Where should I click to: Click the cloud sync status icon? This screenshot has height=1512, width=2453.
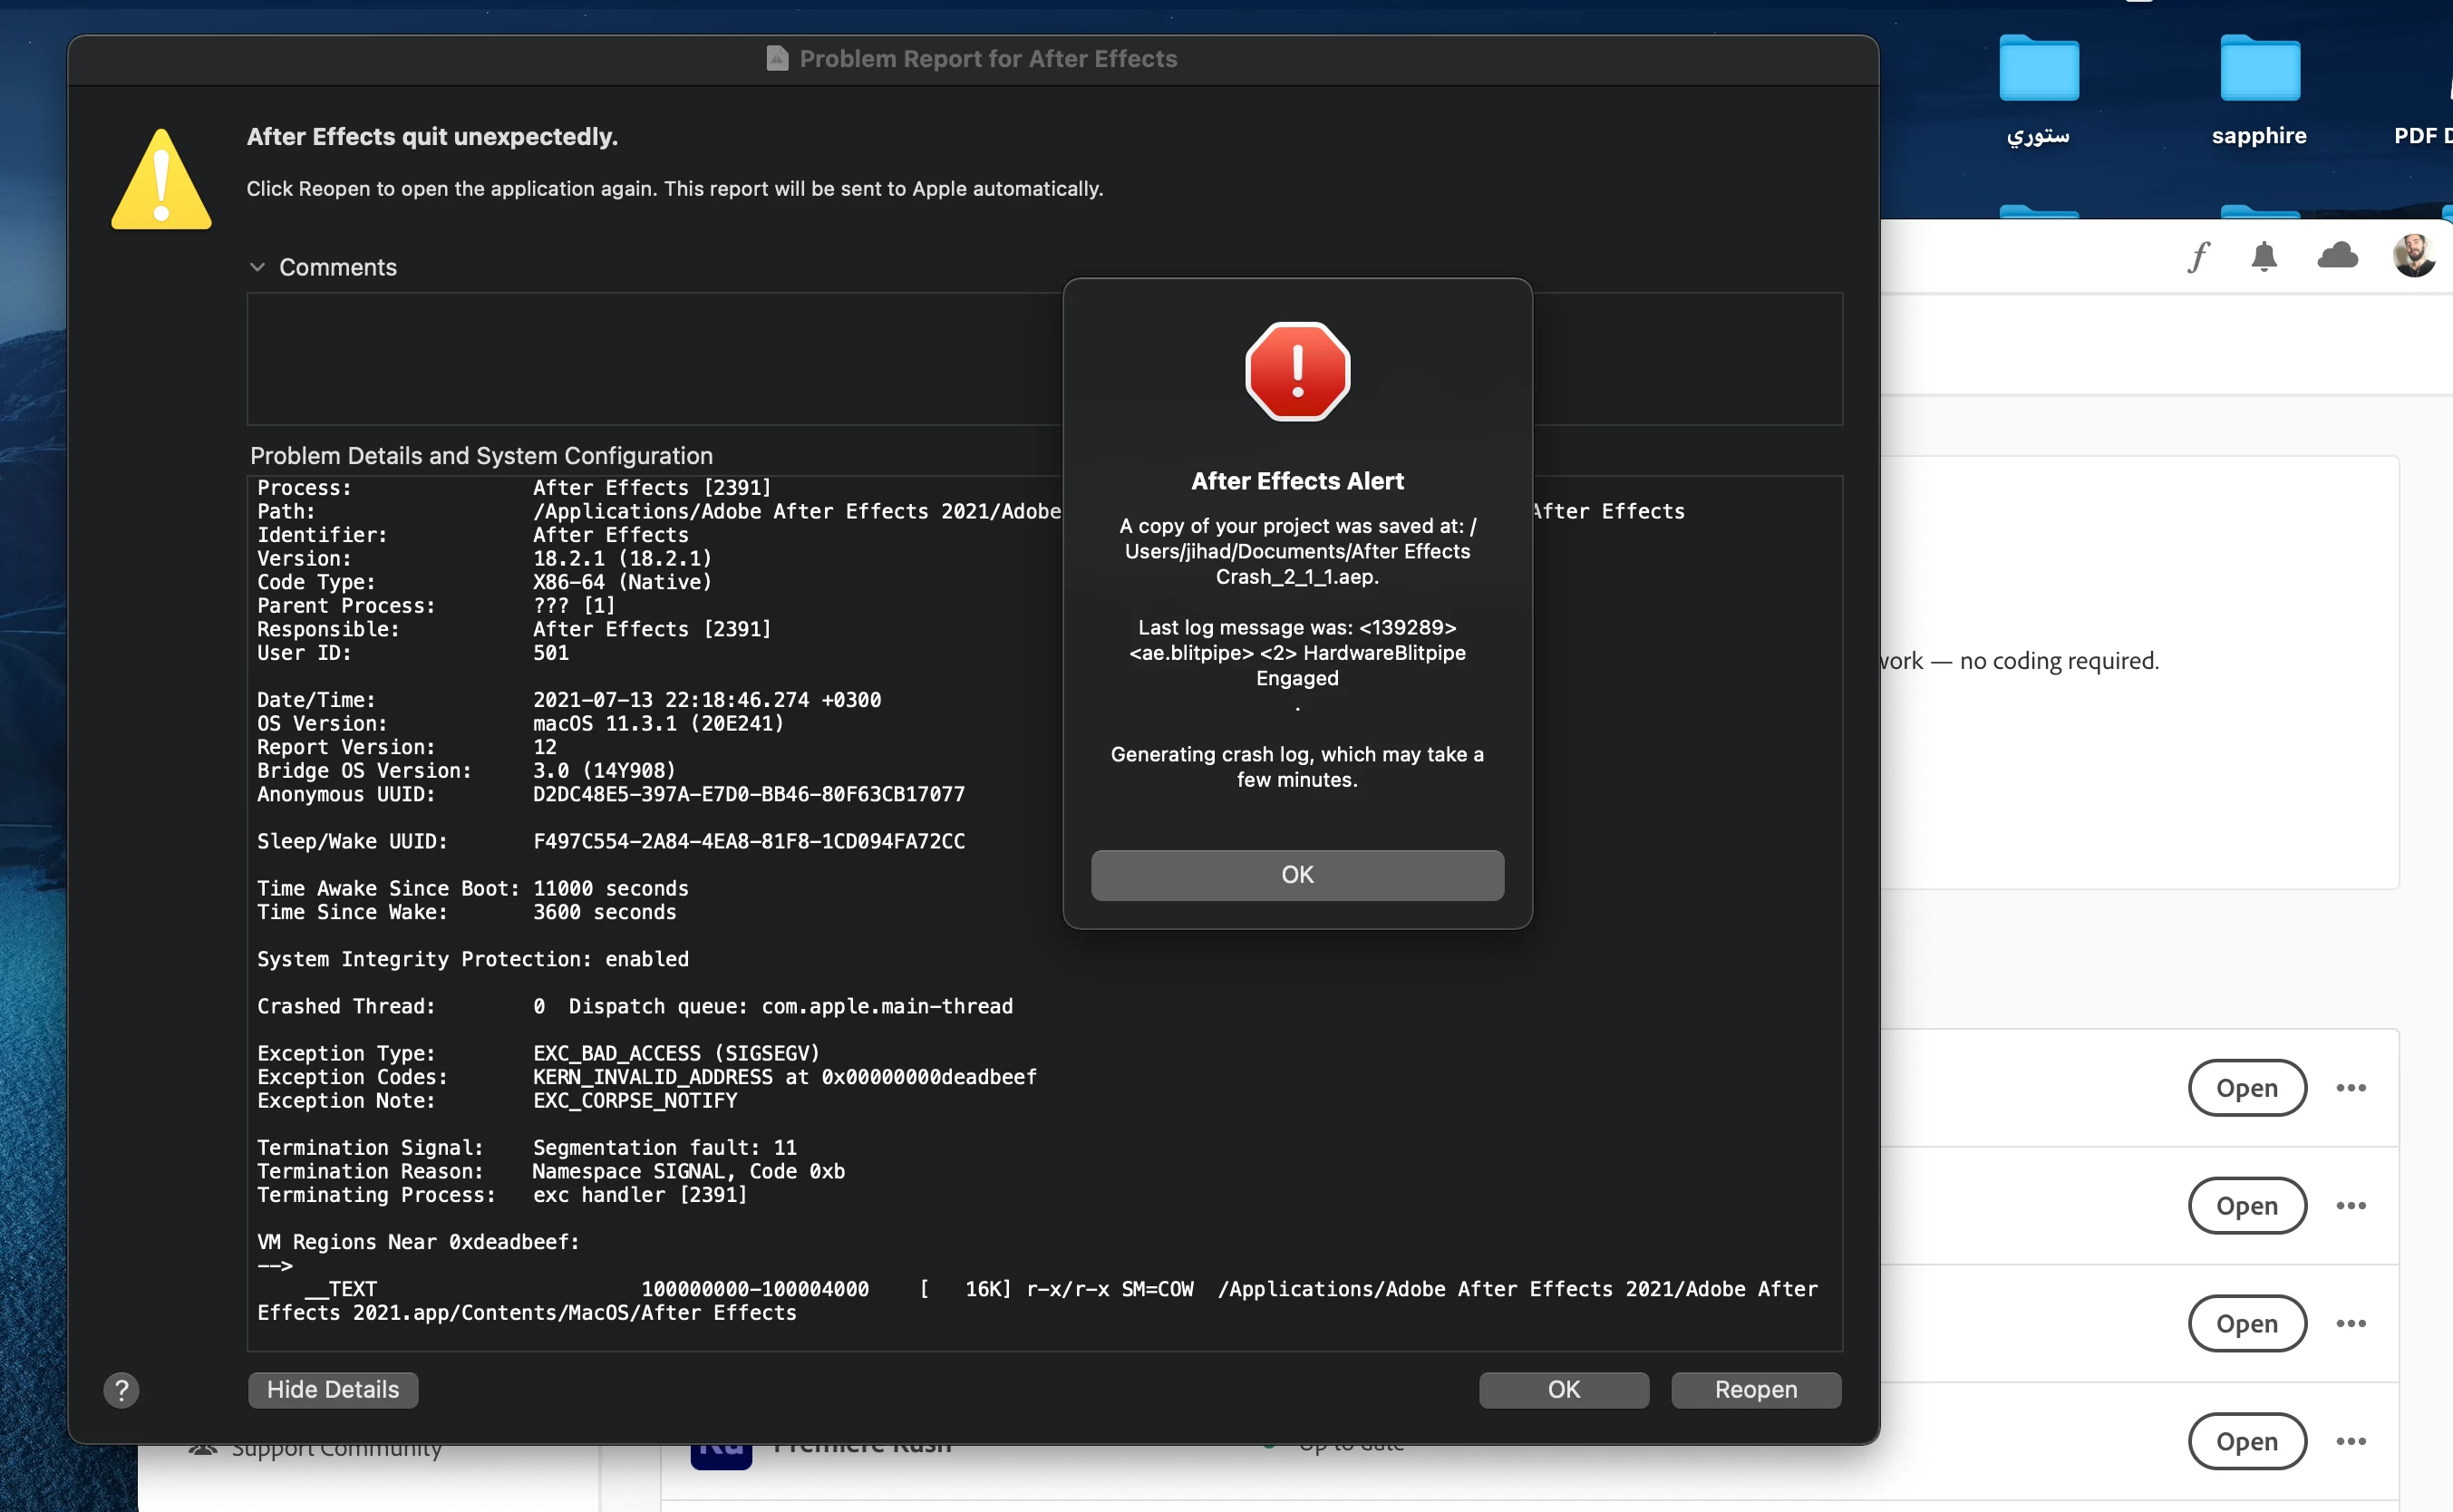click(2337, 256)
